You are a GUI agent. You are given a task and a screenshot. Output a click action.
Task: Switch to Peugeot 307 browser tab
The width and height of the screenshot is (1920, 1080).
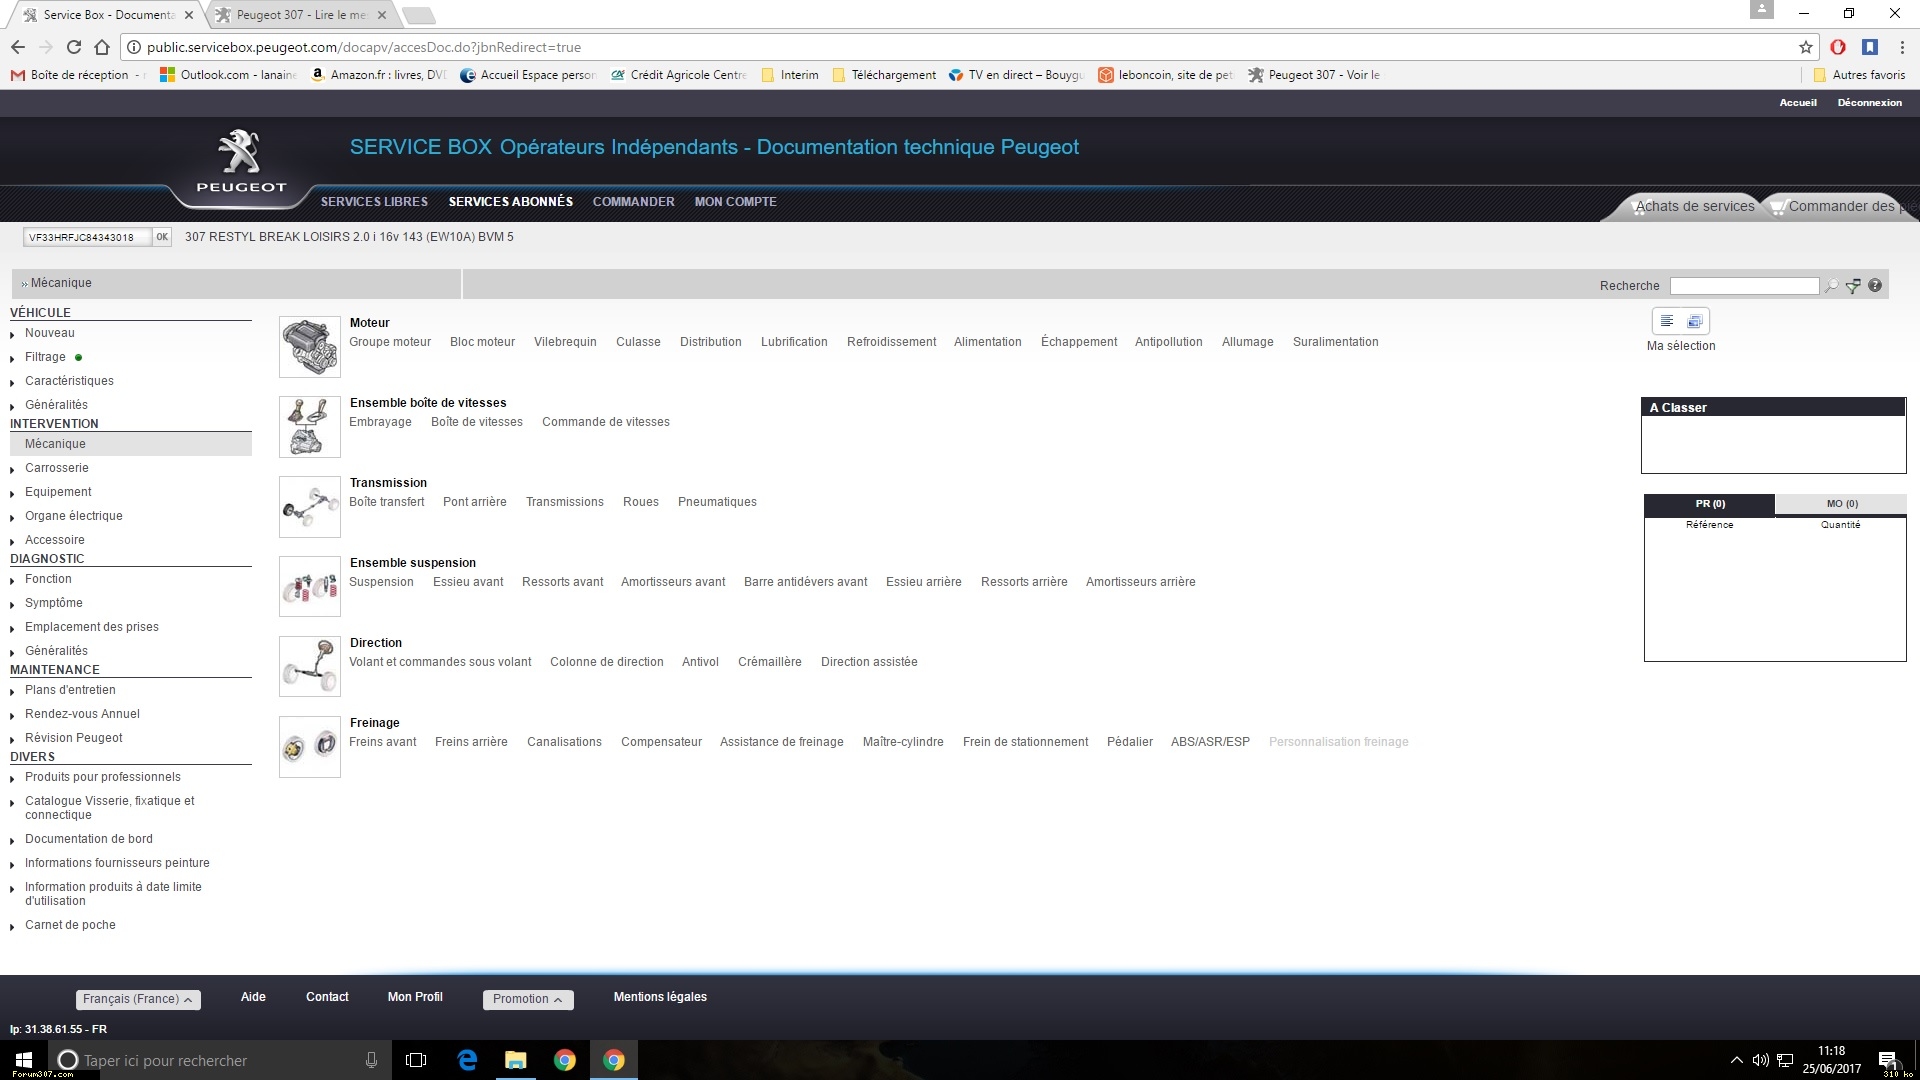pos(300,15)
